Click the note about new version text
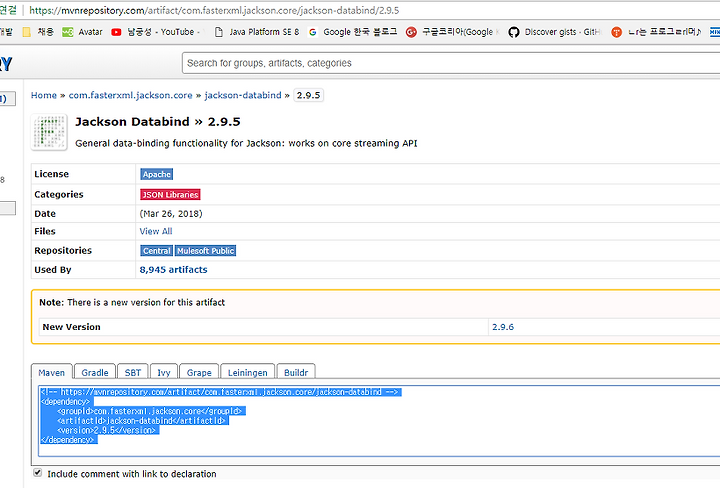Viewport: 720px width, 488px height. click(132, 303)
